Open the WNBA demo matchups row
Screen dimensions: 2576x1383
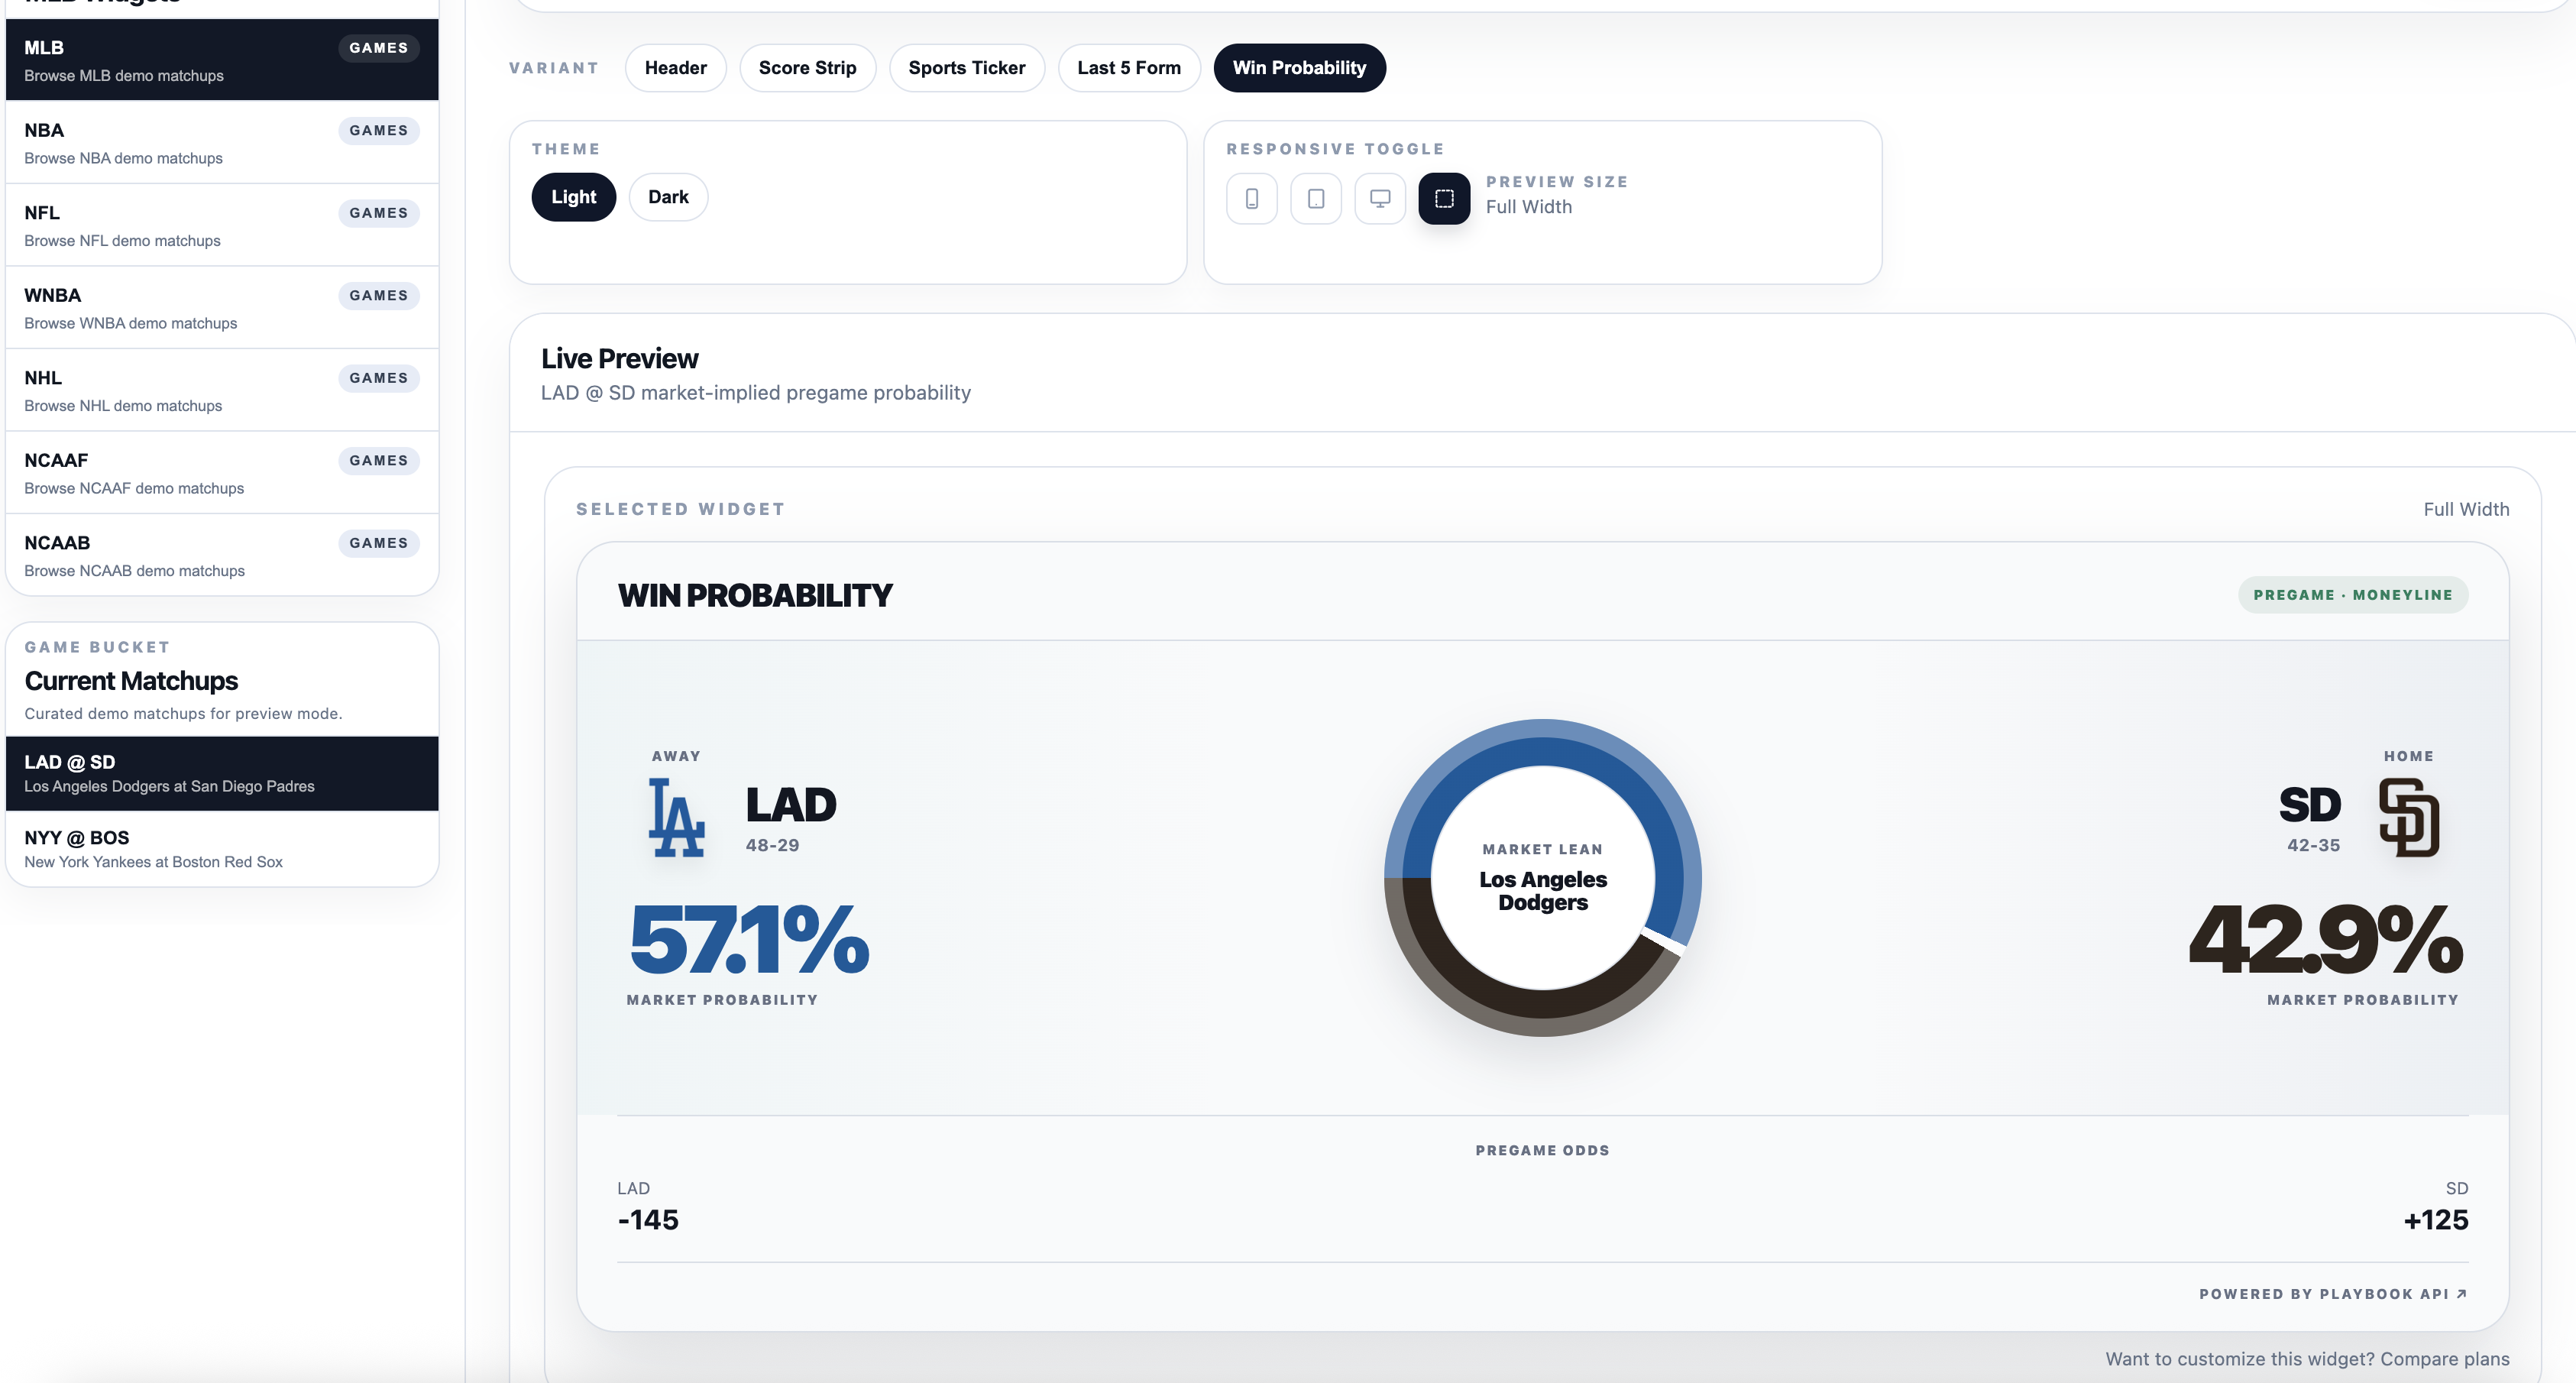222,307
